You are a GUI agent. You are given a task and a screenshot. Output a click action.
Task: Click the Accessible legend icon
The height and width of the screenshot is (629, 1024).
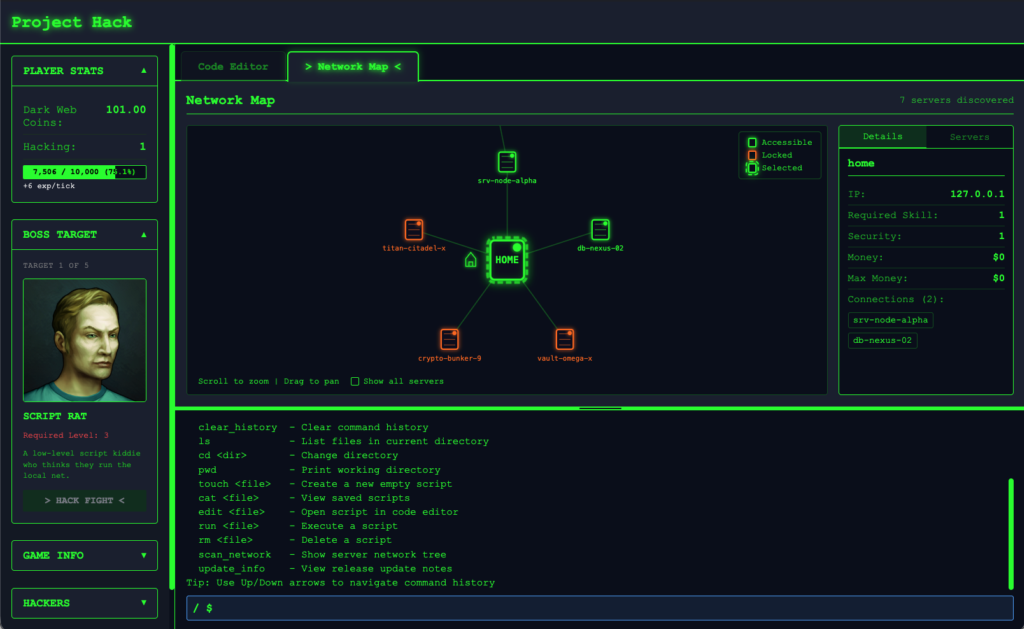[x=752, y=142]
